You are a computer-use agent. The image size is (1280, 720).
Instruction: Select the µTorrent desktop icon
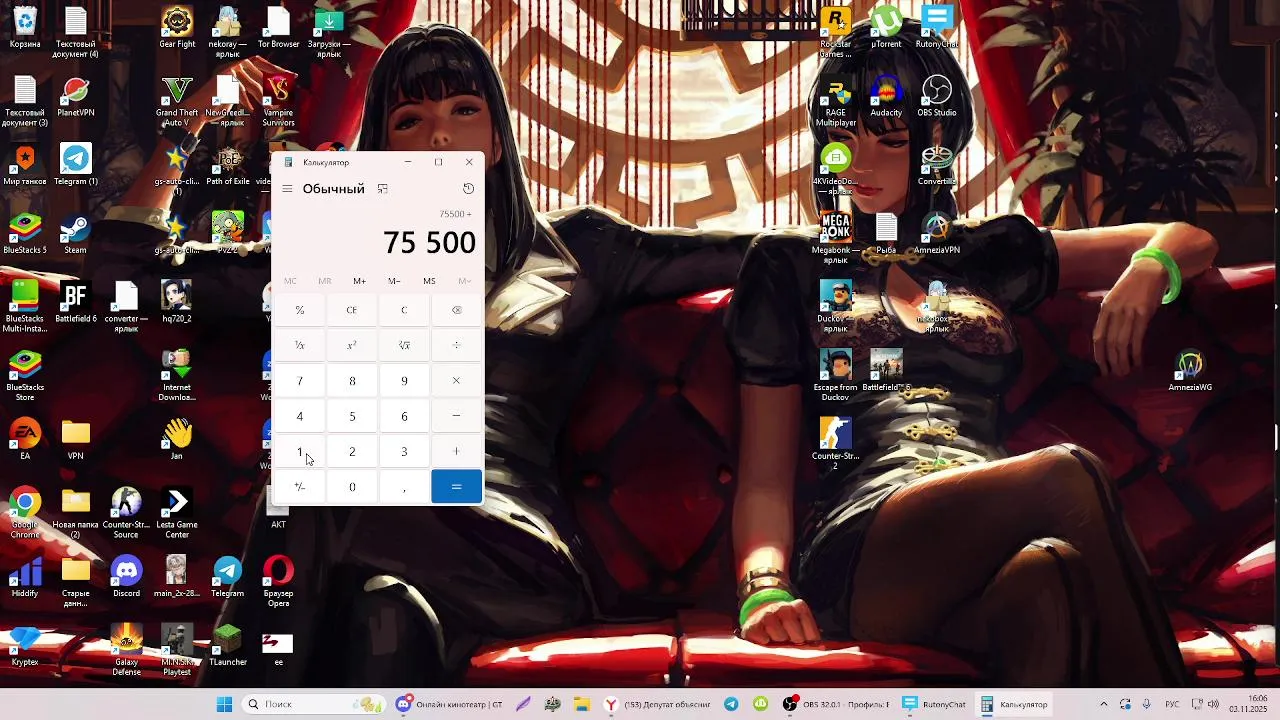(886, 29)
